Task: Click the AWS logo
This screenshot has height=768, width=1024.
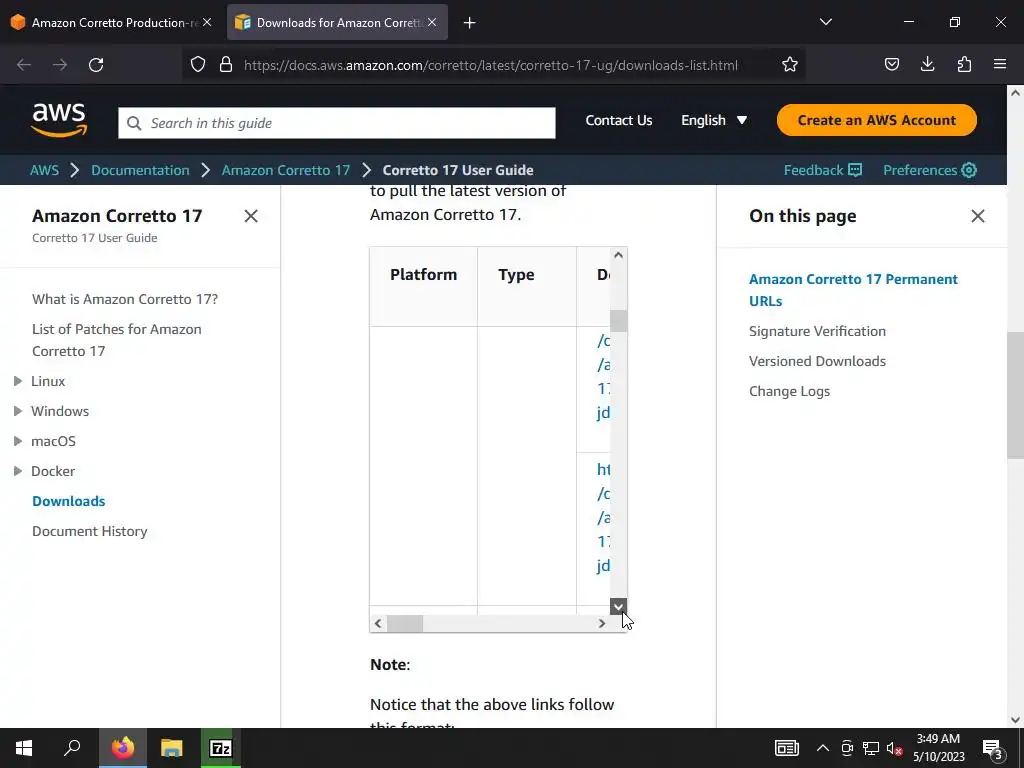Action: 59,120
